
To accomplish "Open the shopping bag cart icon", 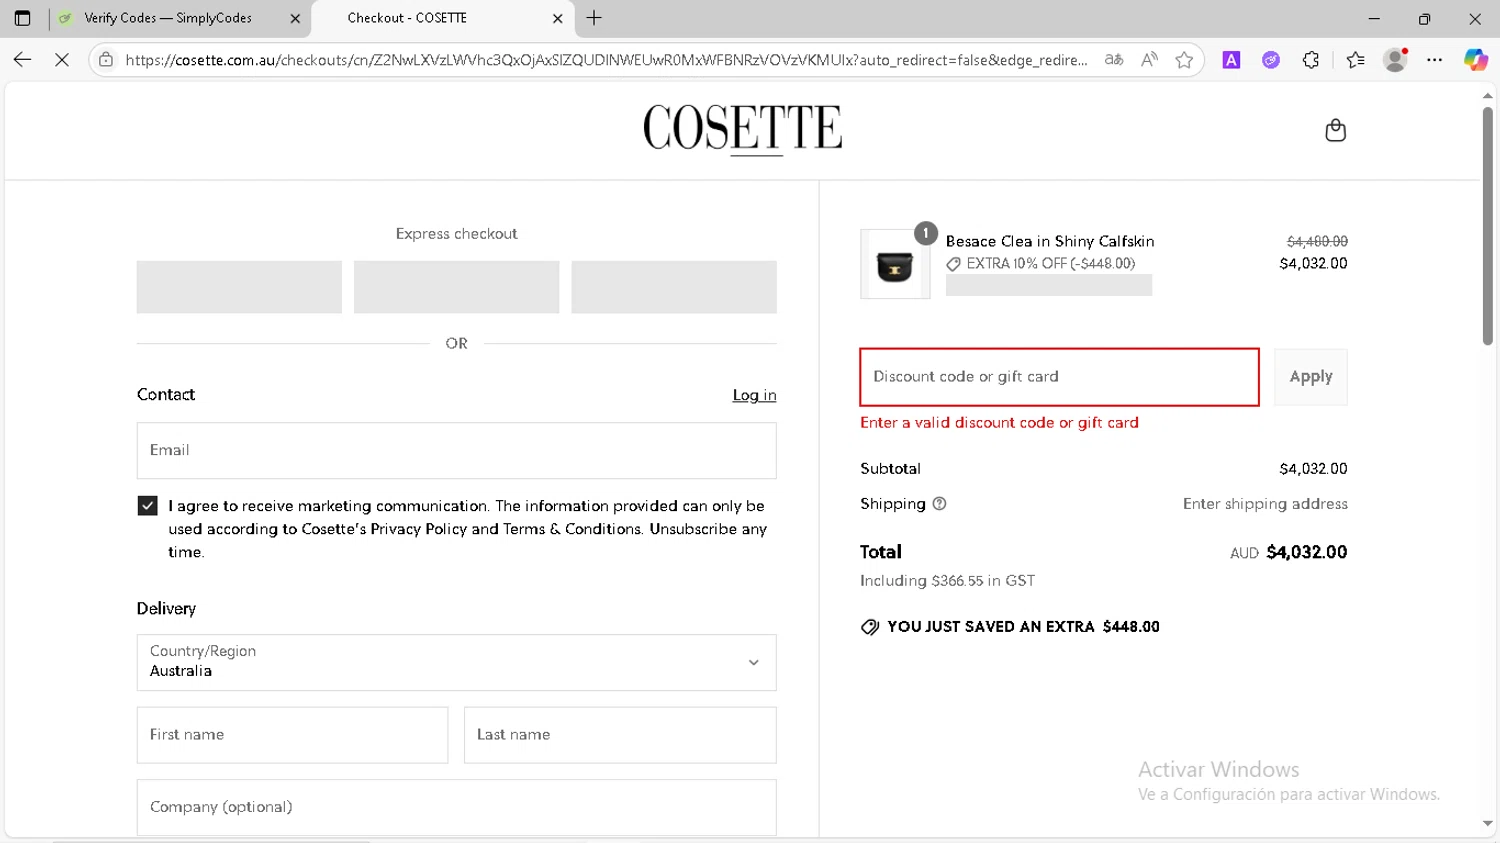I will [1335, 130].
